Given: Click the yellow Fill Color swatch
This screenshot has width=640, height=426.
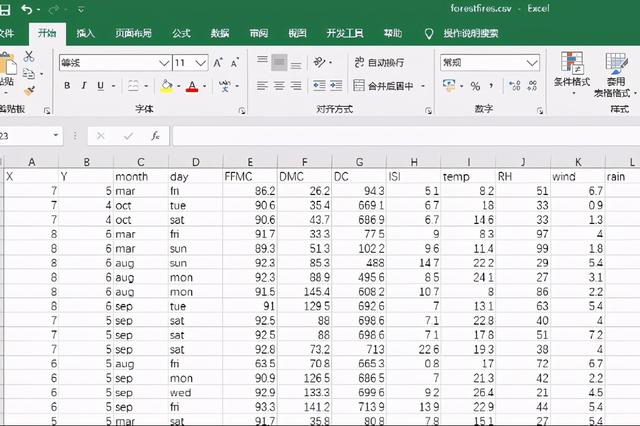Looking at the screenshot, I should pos(166,86).
